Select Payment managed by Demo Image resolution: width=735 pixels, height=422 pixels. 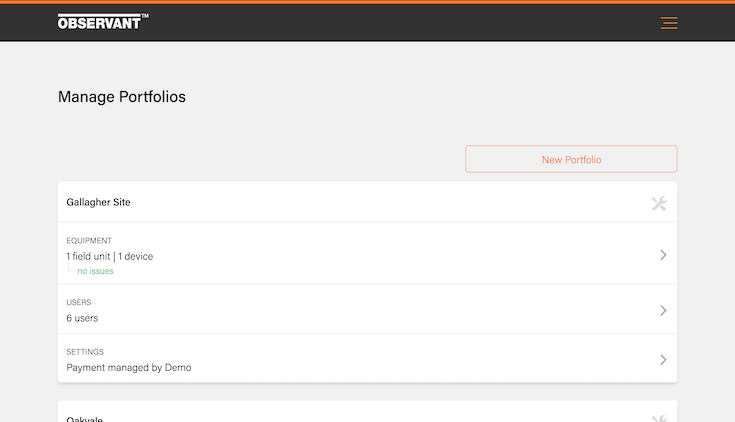pyautogui.click(x=129, y=367)
